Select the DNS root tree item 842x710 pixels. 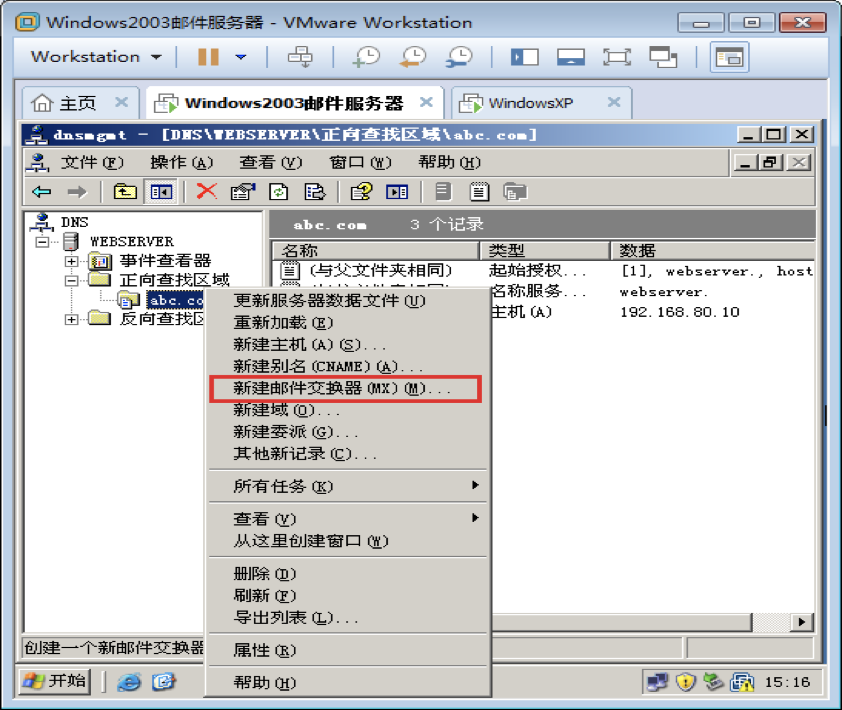tap(75, 222)
